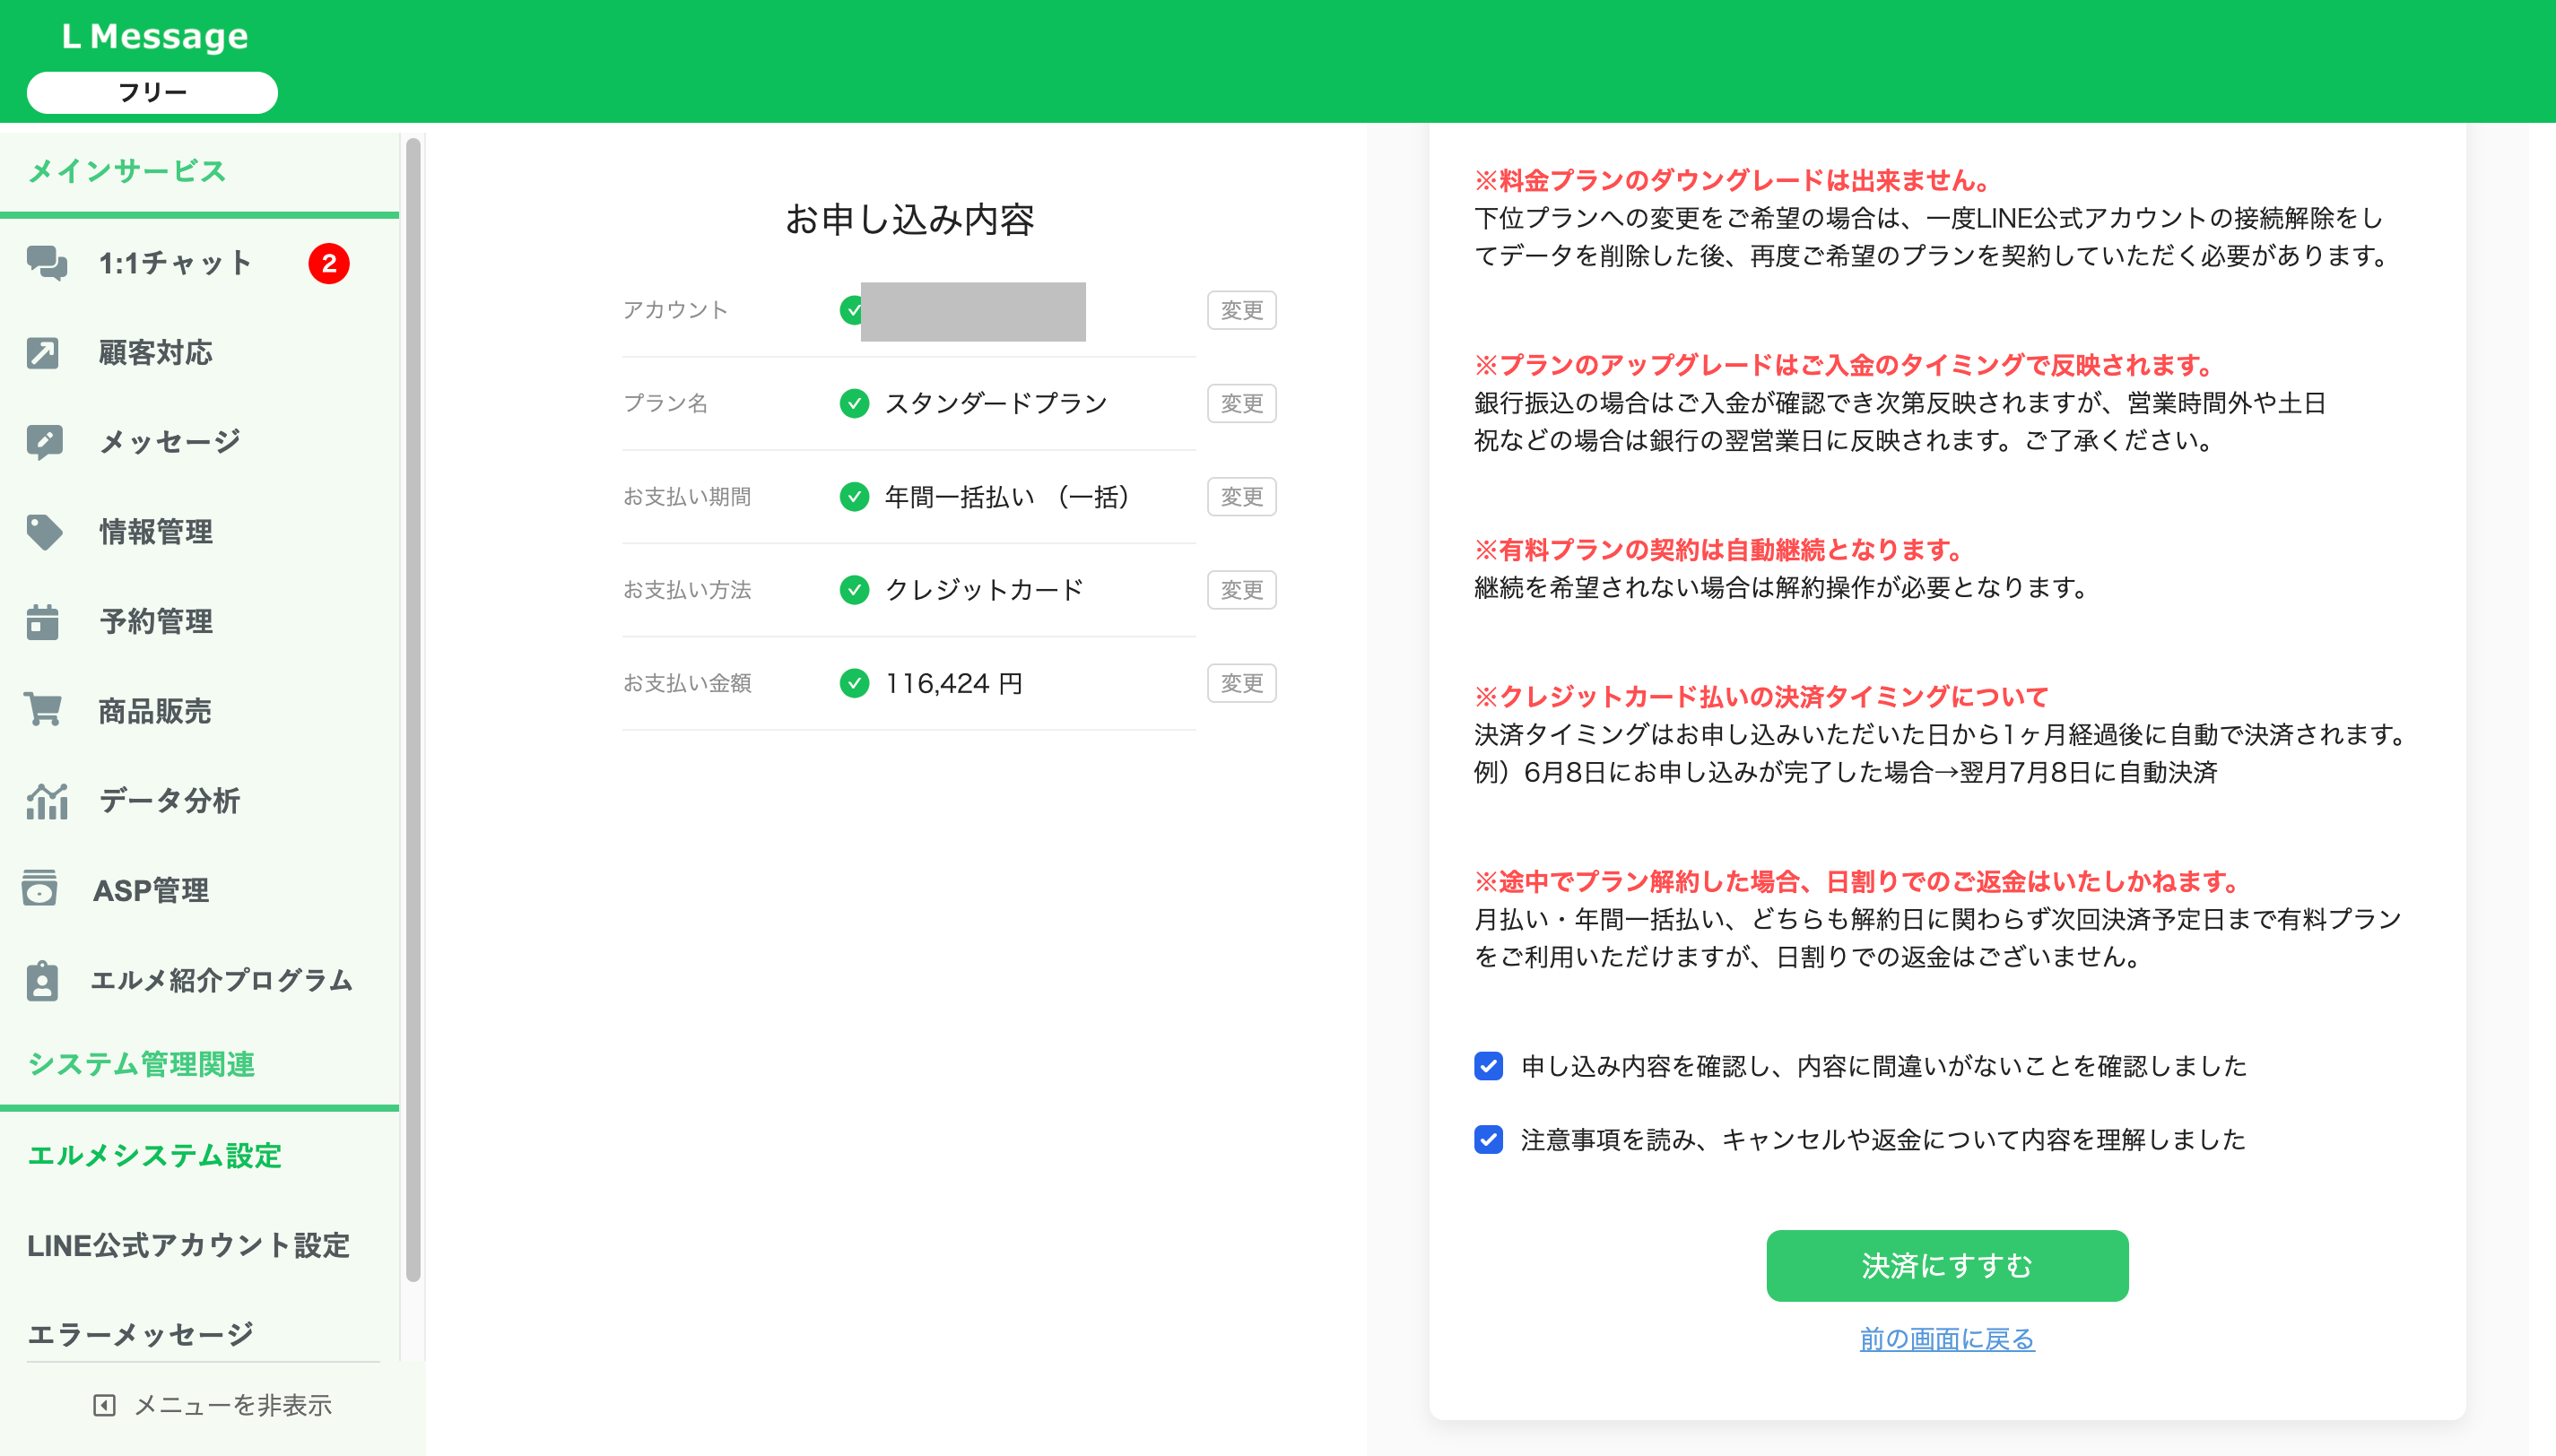
Task: Click the 1:1チャット chat bubbles icon
Action: 46,263
